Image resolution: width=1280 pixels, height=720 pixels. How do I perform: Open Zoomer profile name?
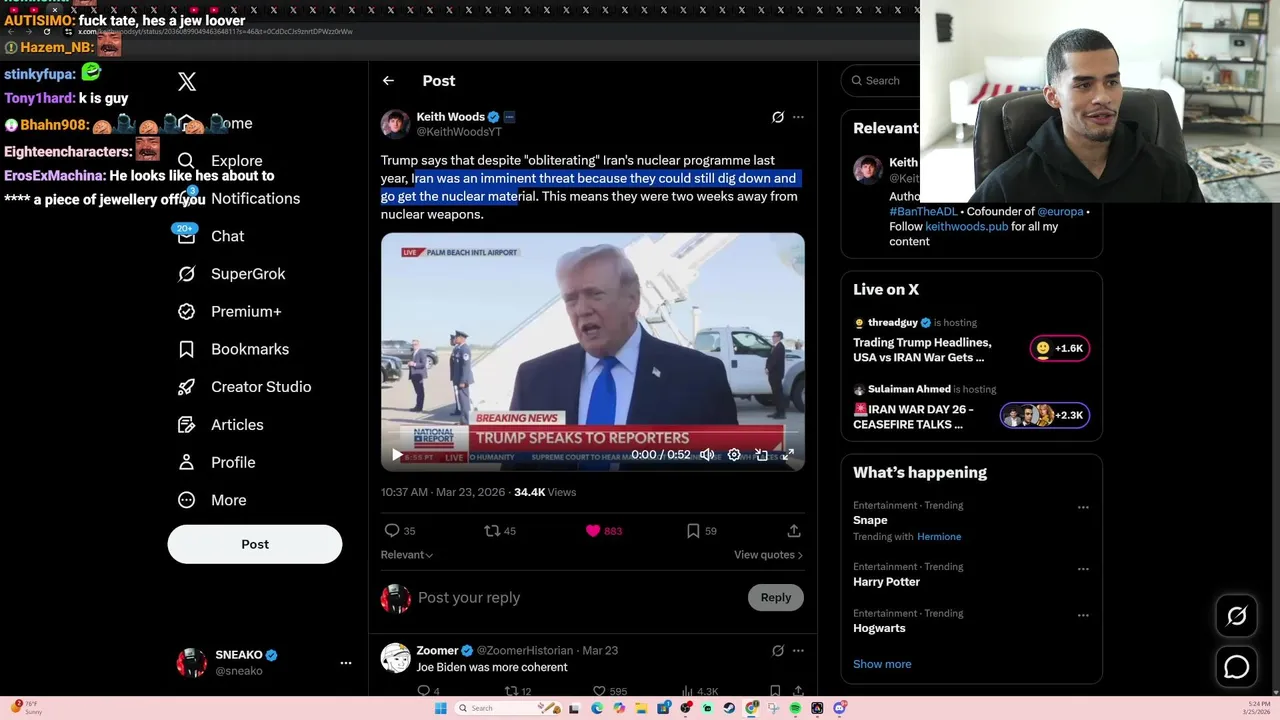pos(437,651)
